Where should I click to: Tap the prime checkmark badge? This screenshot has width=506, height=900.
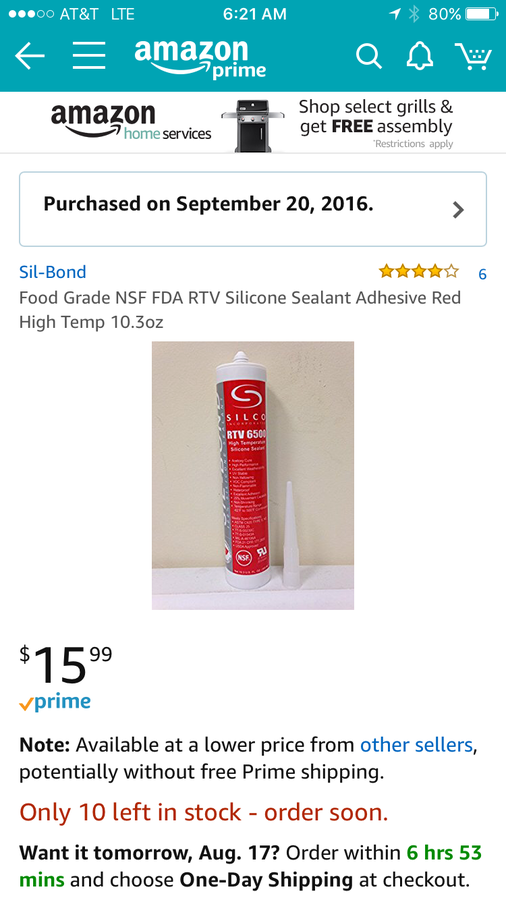(55, 702)
